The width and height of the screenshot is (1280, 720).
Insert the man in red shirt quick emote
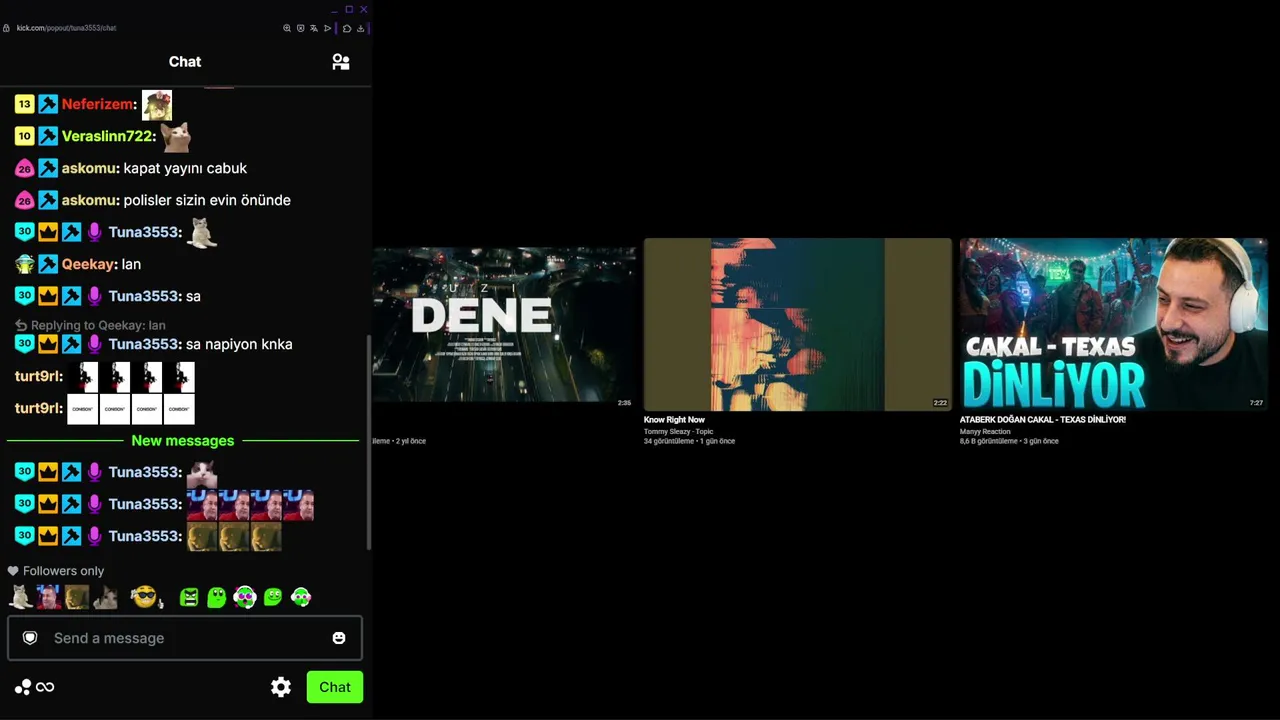(49, 597)
